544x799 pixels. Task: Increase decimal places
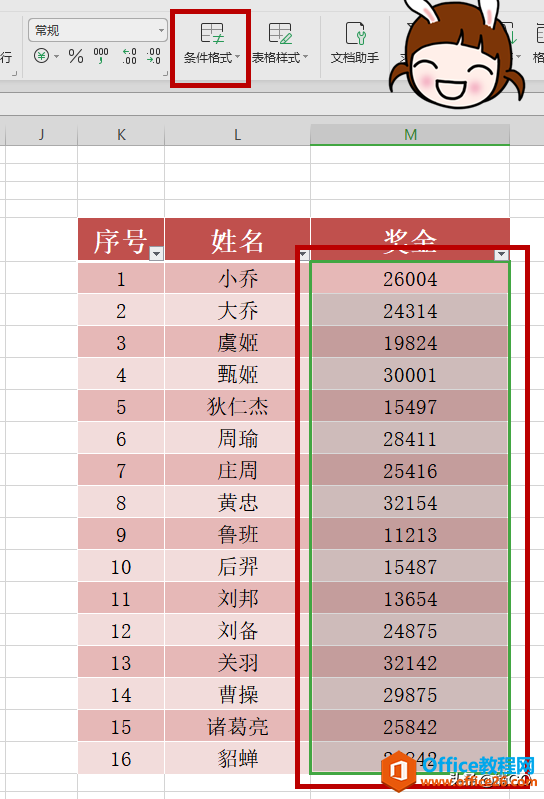tap(129, 56)
